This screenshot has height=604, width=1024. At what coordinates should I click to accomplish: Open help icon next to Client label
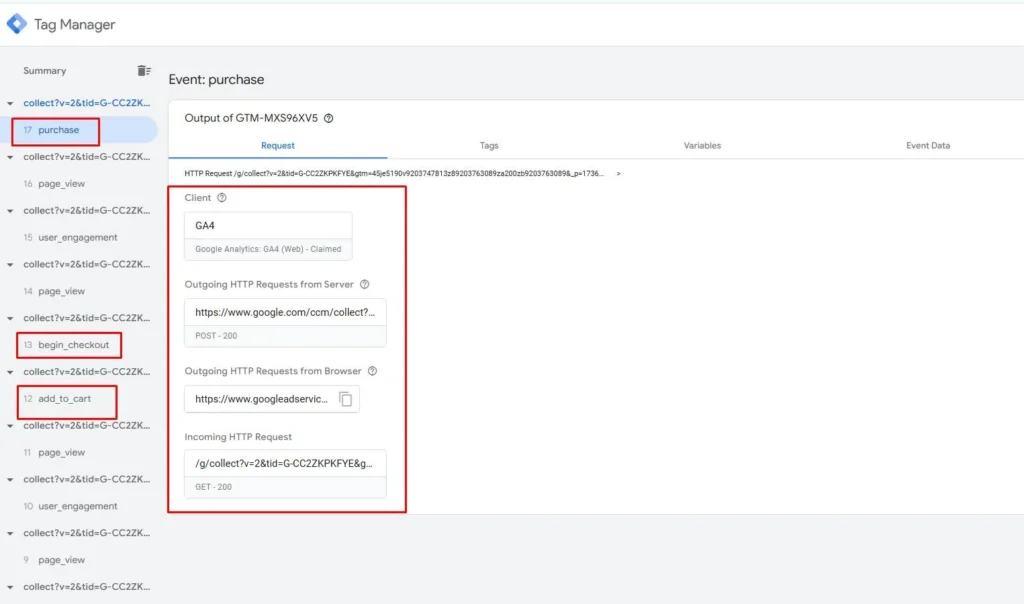pos(222,198)
